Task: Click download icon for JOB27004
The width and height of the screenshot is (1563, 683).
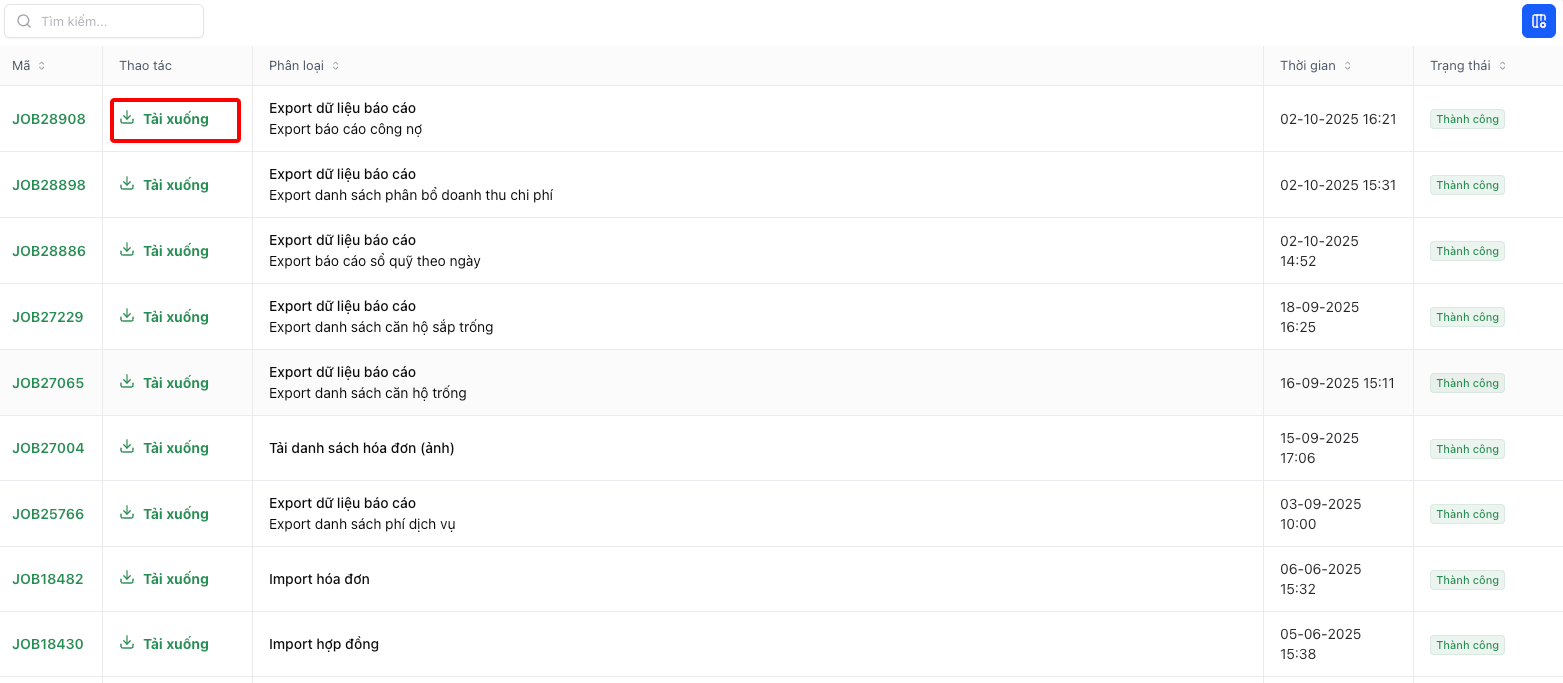Action: (x=127, y=447)
